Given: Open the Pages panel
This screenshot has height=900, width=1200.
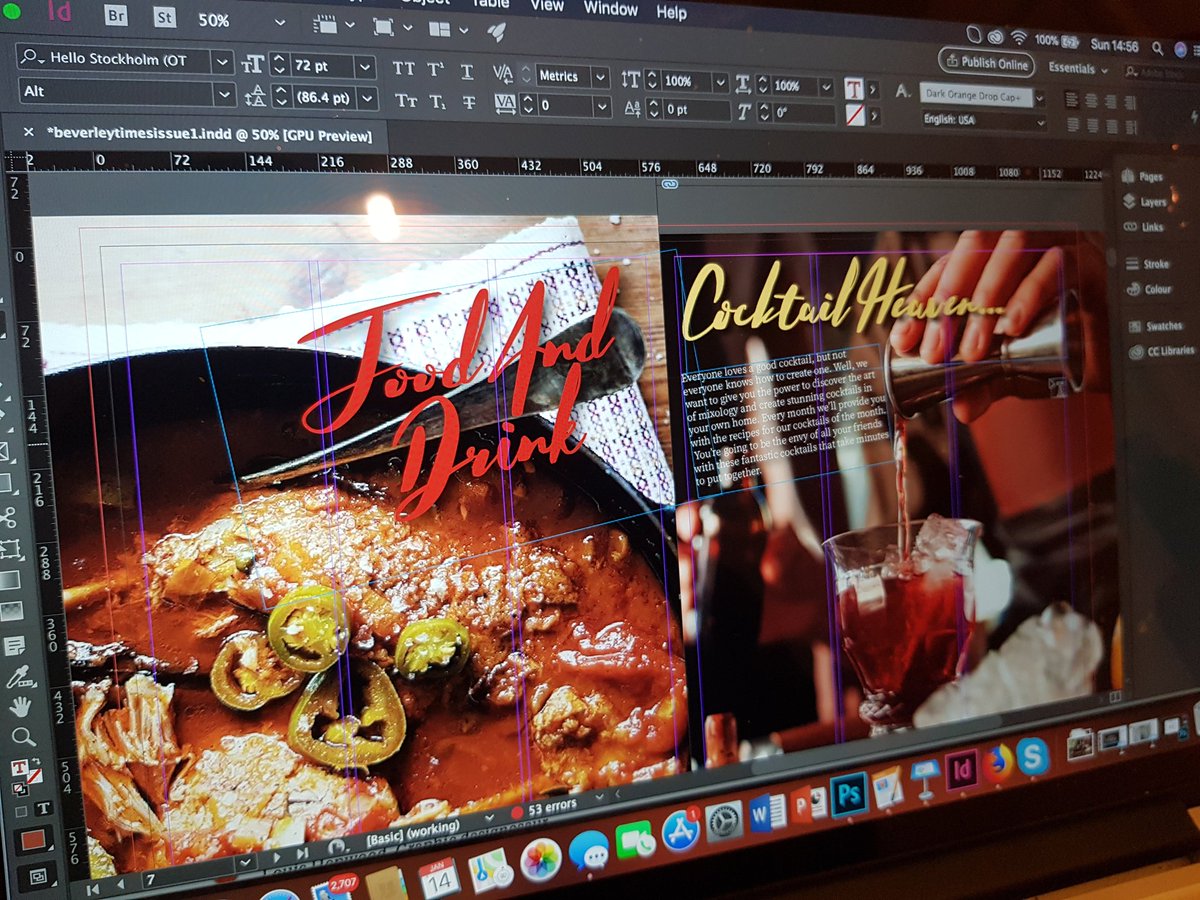Looking at the screenshot, I should tap(1142, 176).
